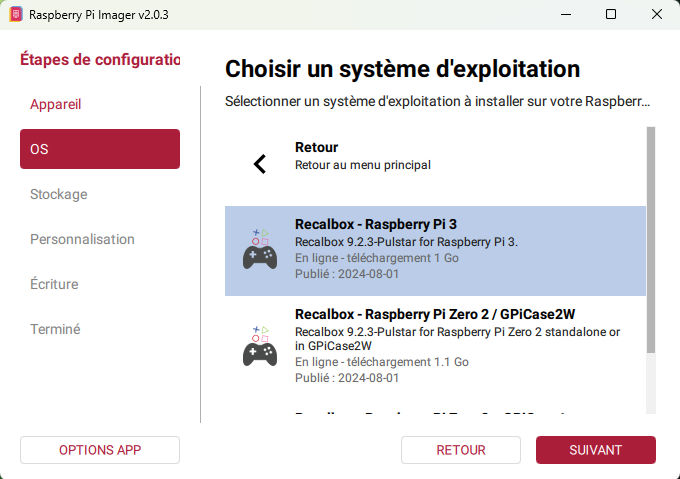Image resolution: width=680 pixels, height=479 pixels.
Task: Maximize the Raspberry Pi Imager window
Action: point(611,15)
